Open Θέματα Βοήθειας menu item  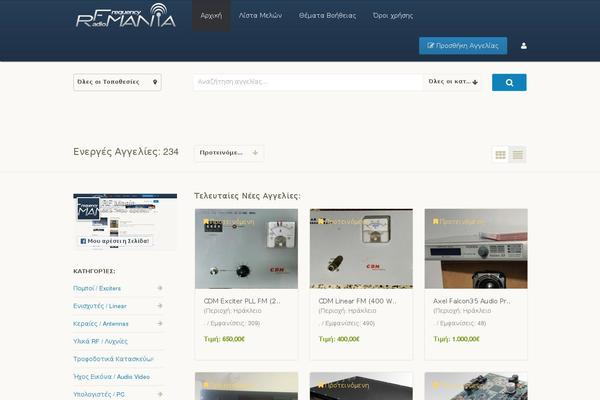click(327, 16)
